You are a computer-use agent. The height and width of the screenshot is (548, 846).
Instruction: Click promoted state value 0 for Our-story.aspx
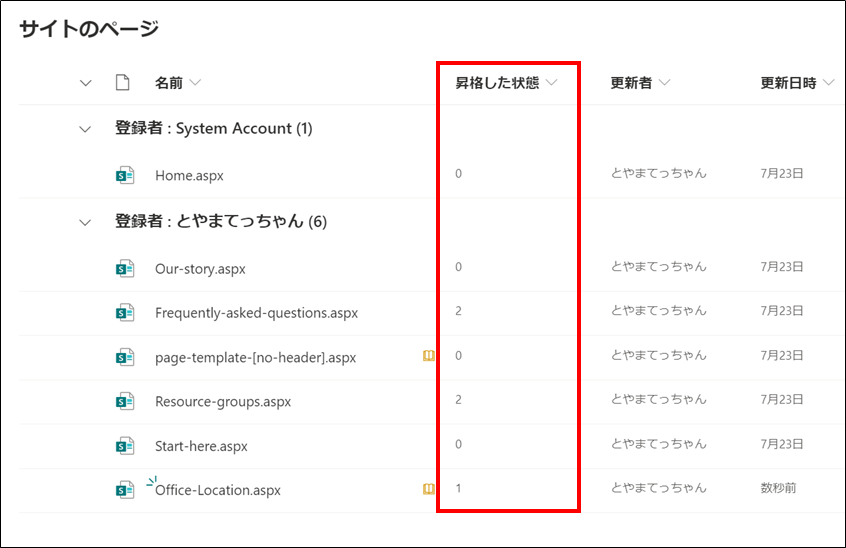459,267
